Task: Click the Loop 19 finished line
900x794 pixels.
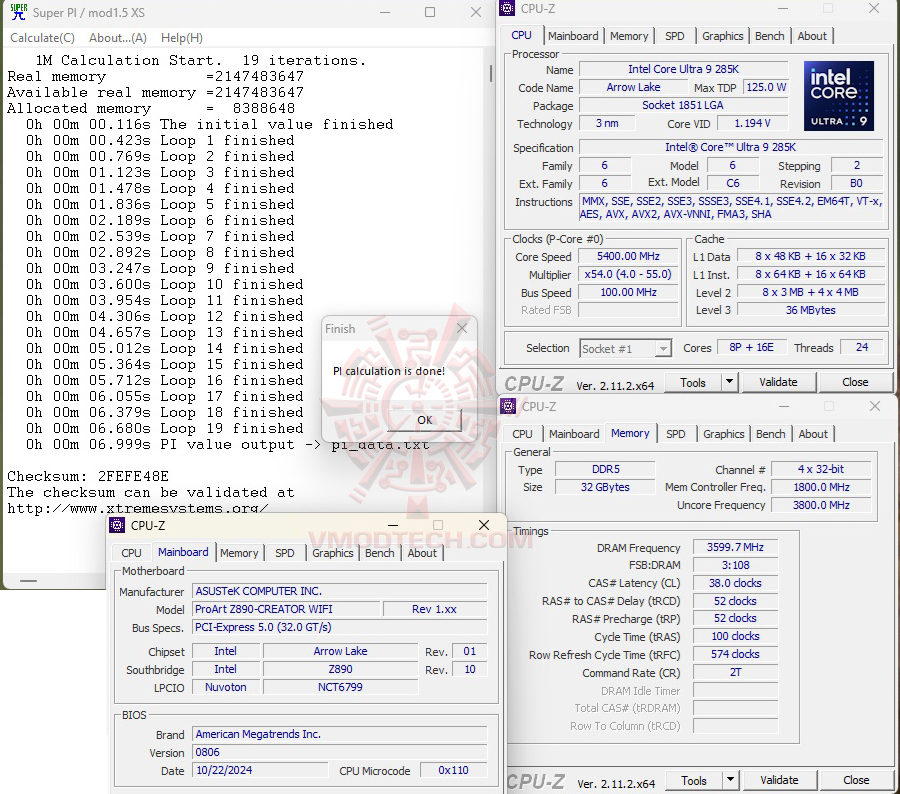Action: click(165, 428)
